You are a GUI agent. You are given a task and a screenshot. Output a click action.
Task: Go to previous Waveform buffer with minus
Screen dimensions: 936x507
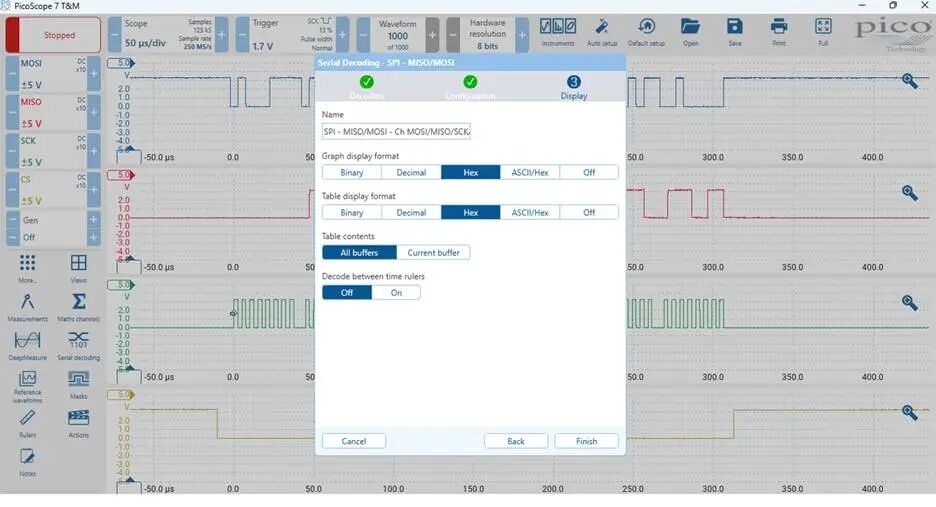pyautogui.click(x=363, y=35)
